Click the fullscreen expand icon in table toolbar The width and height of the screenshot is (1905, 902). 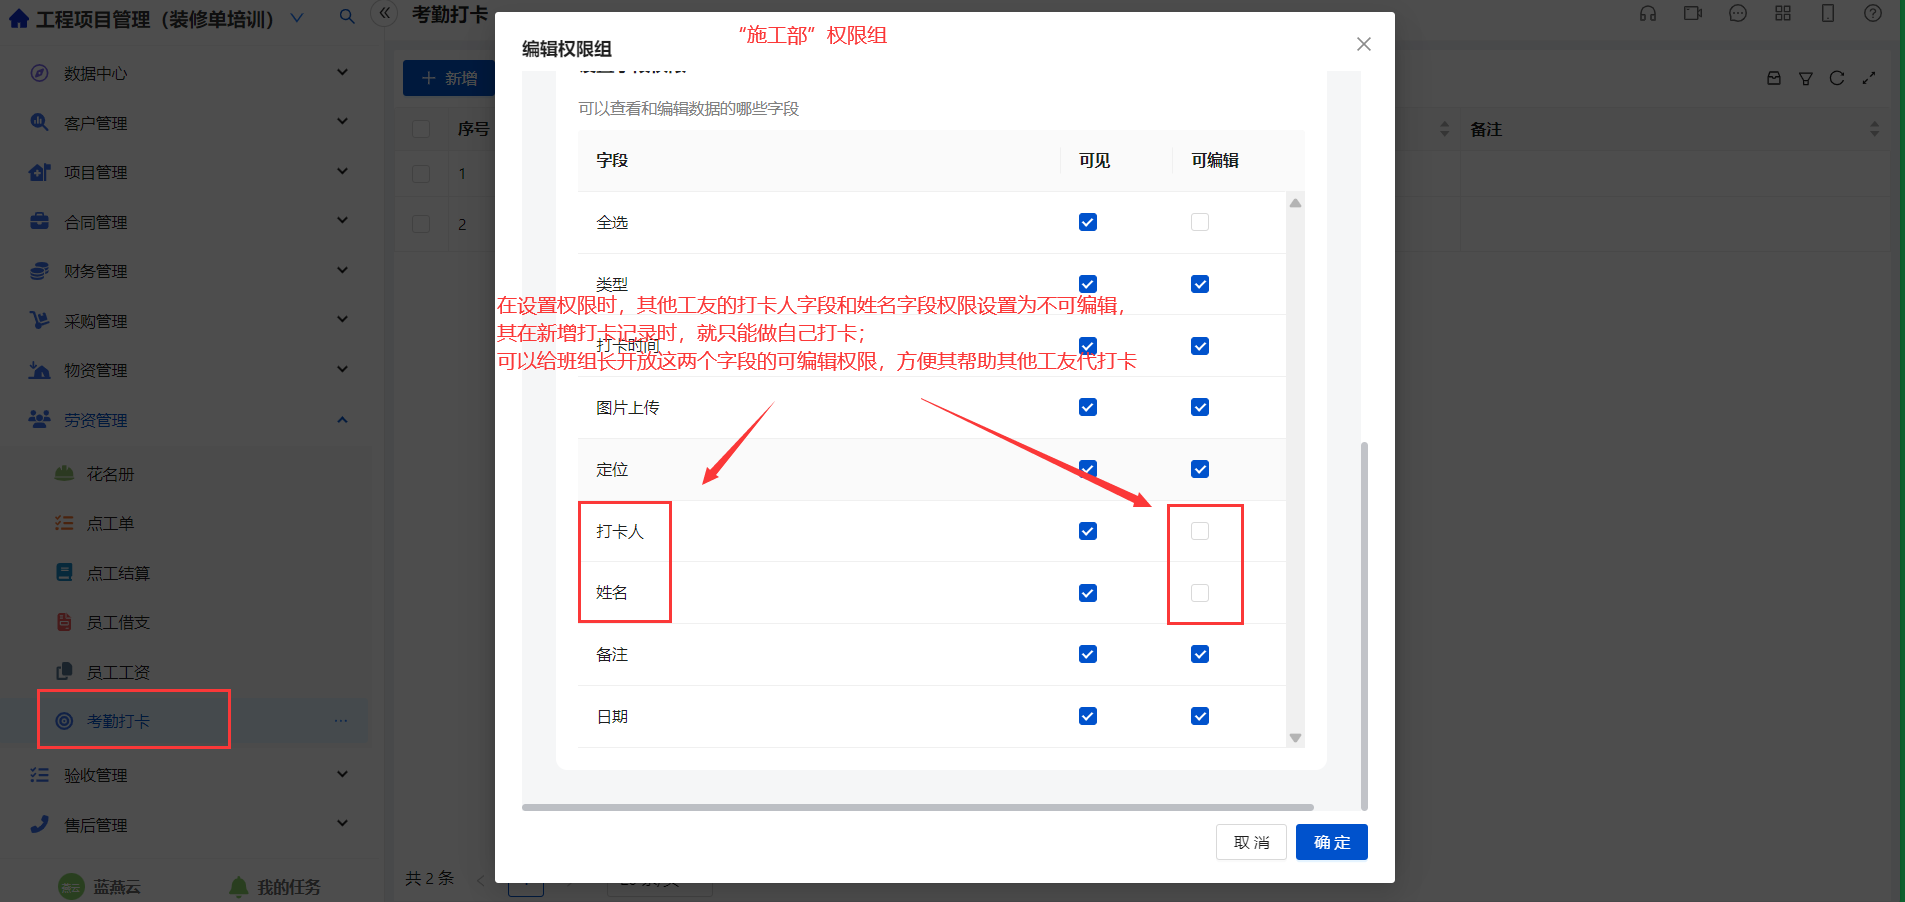point(1868,78)
